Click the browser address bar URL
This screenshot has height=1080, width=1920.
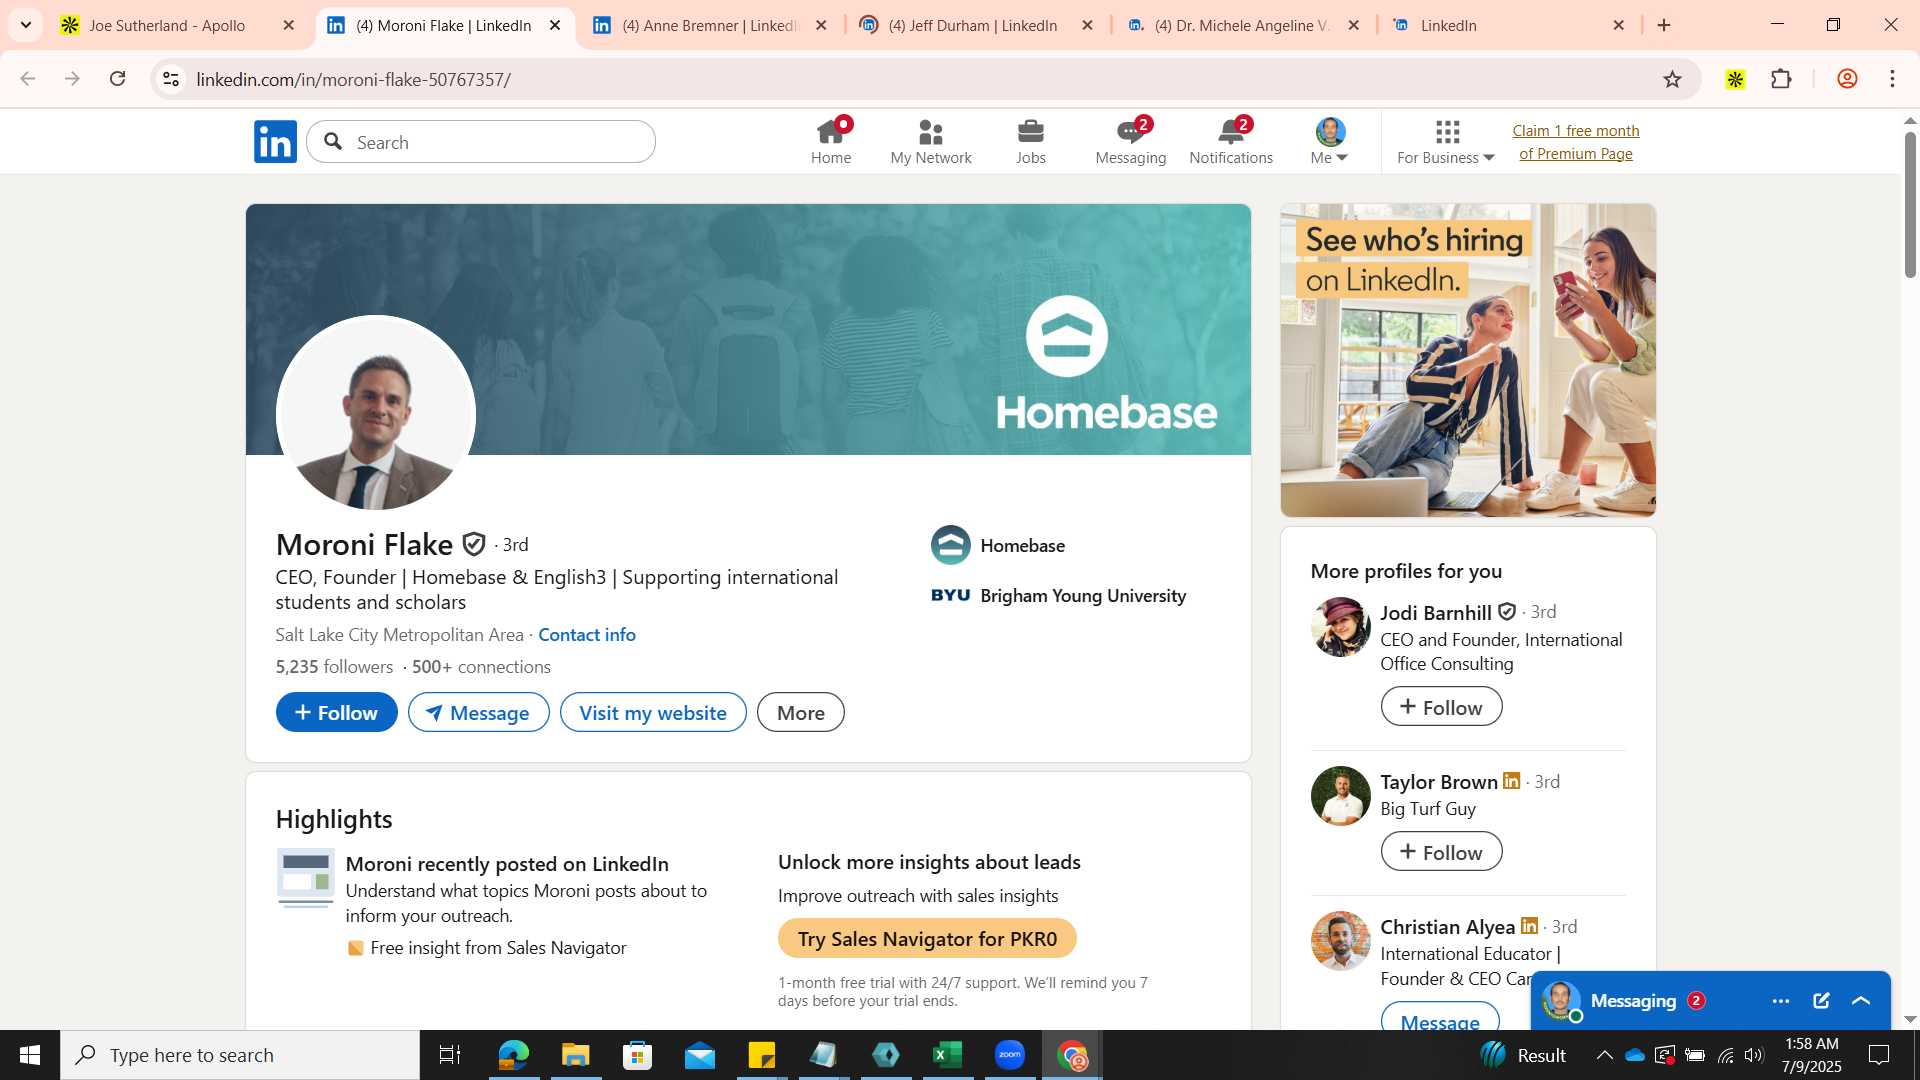pos(354,79)
